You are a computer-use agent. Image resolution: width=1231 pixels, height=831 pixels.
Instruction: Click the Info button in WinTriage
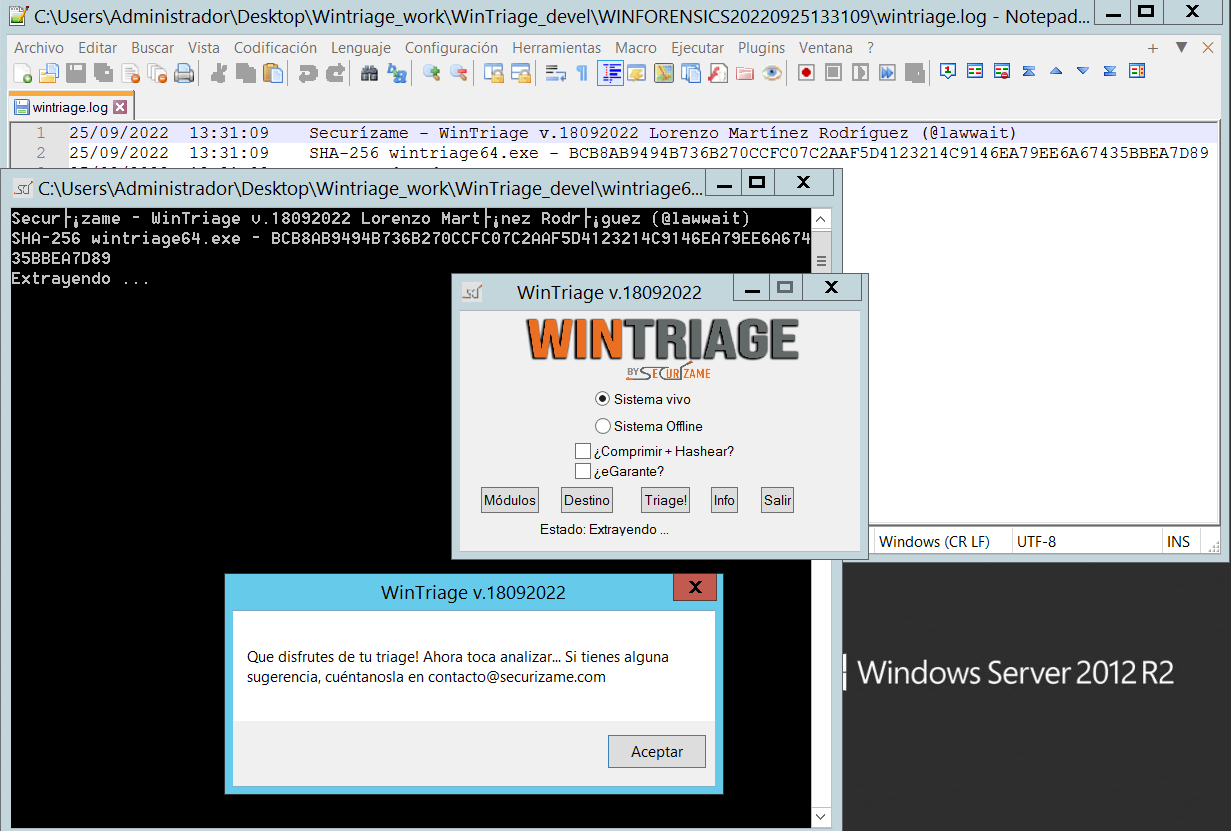click(724, 500)
